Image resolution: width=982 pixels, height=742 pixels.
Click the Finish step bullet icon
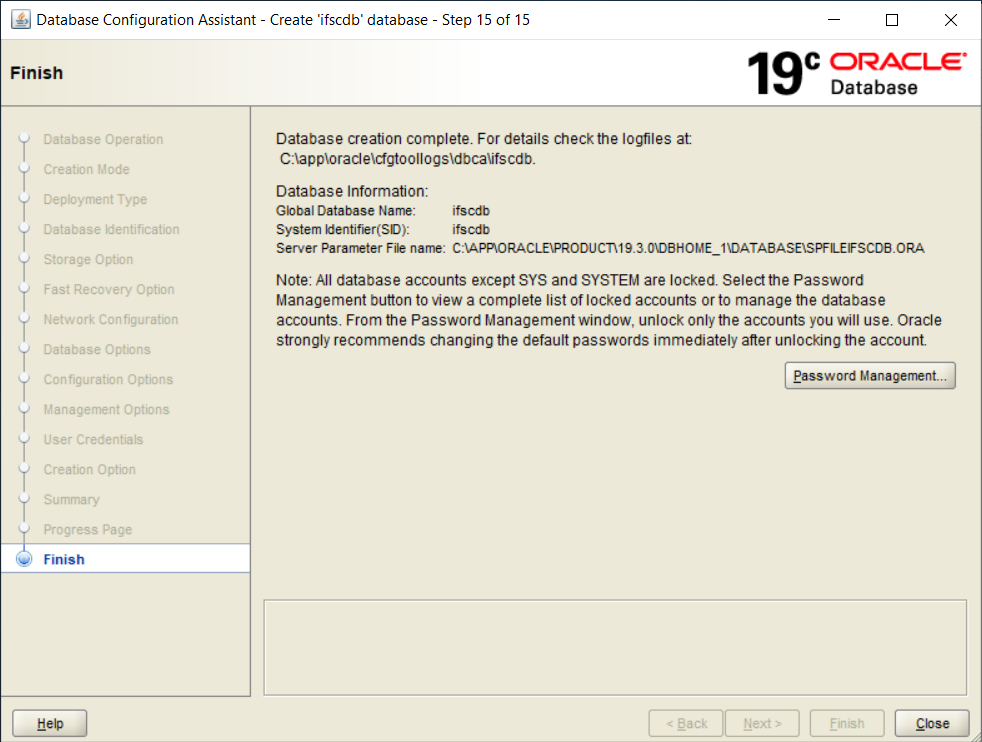(25, 560)
